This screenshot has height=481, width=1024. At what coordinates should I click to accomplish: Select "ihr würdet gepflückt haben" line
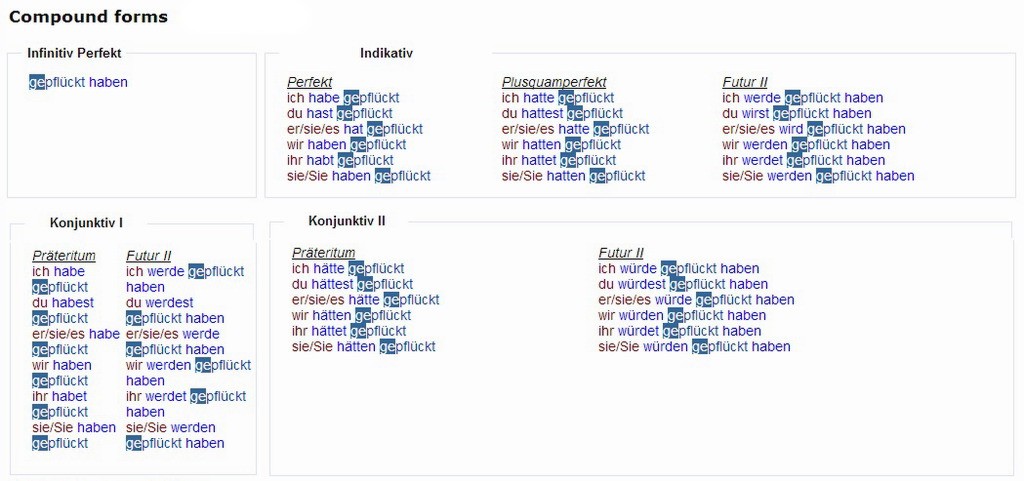680,331
